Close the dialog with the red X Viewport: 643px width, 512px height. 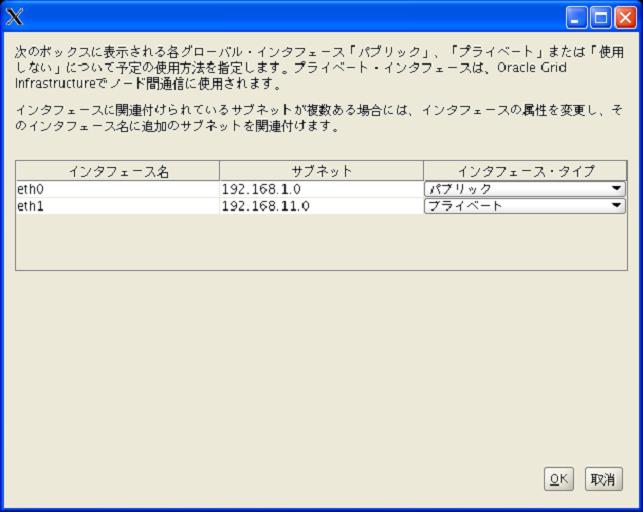tap(626, 18)
